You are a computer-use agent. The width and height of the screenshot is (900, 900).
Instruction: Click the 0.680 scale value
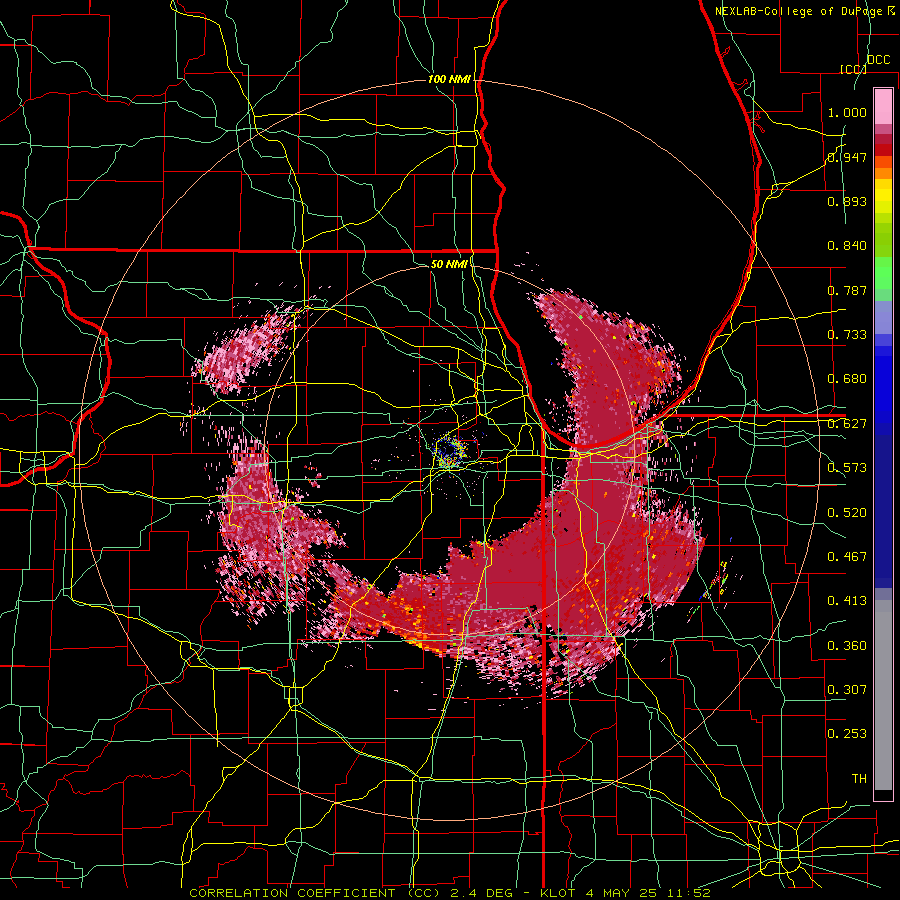847,379
